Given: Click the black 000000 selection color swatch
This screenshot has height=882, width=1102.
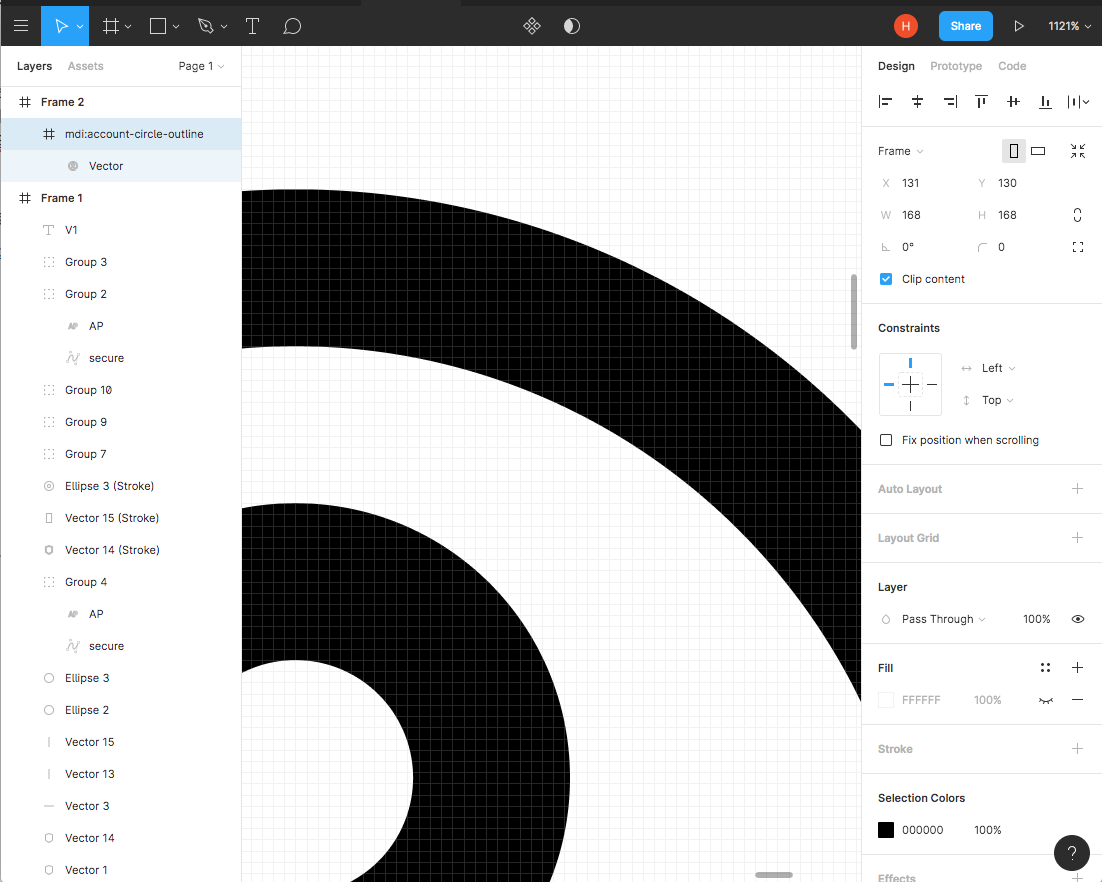Looking at the screenshot, I should pyautogui.click(x=886, y=830).
